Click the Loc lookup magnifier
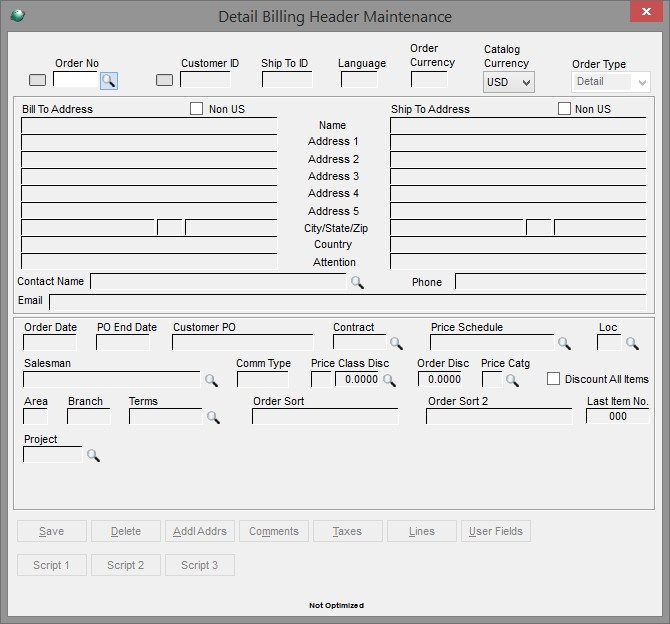This screenshot has width=670, height=624. pos(632,343)
